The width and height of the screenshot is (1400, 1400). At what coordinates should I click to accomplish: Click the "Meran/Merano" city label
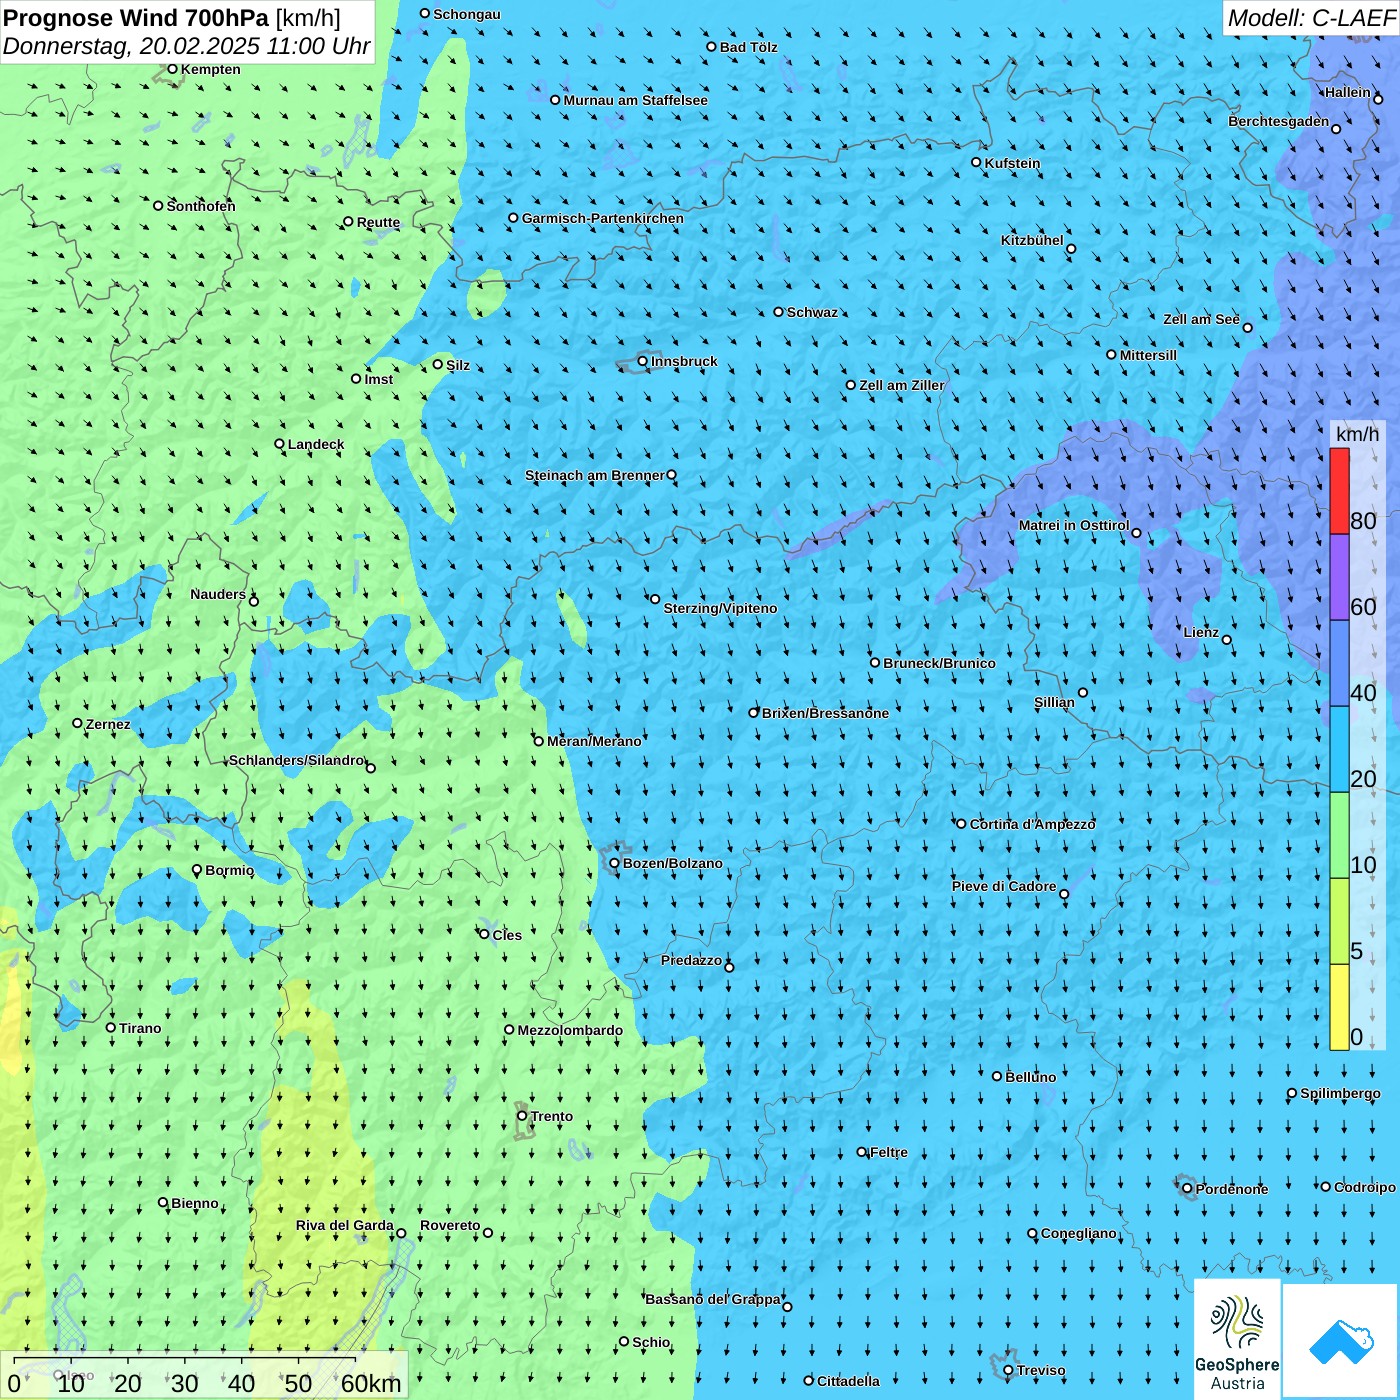tap(594, 741)
